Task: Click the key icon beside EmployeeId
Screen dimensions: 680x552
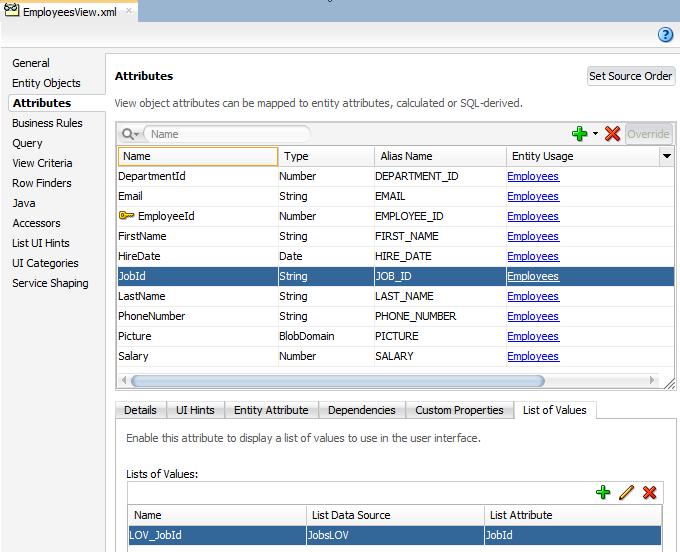Action: 126,216
